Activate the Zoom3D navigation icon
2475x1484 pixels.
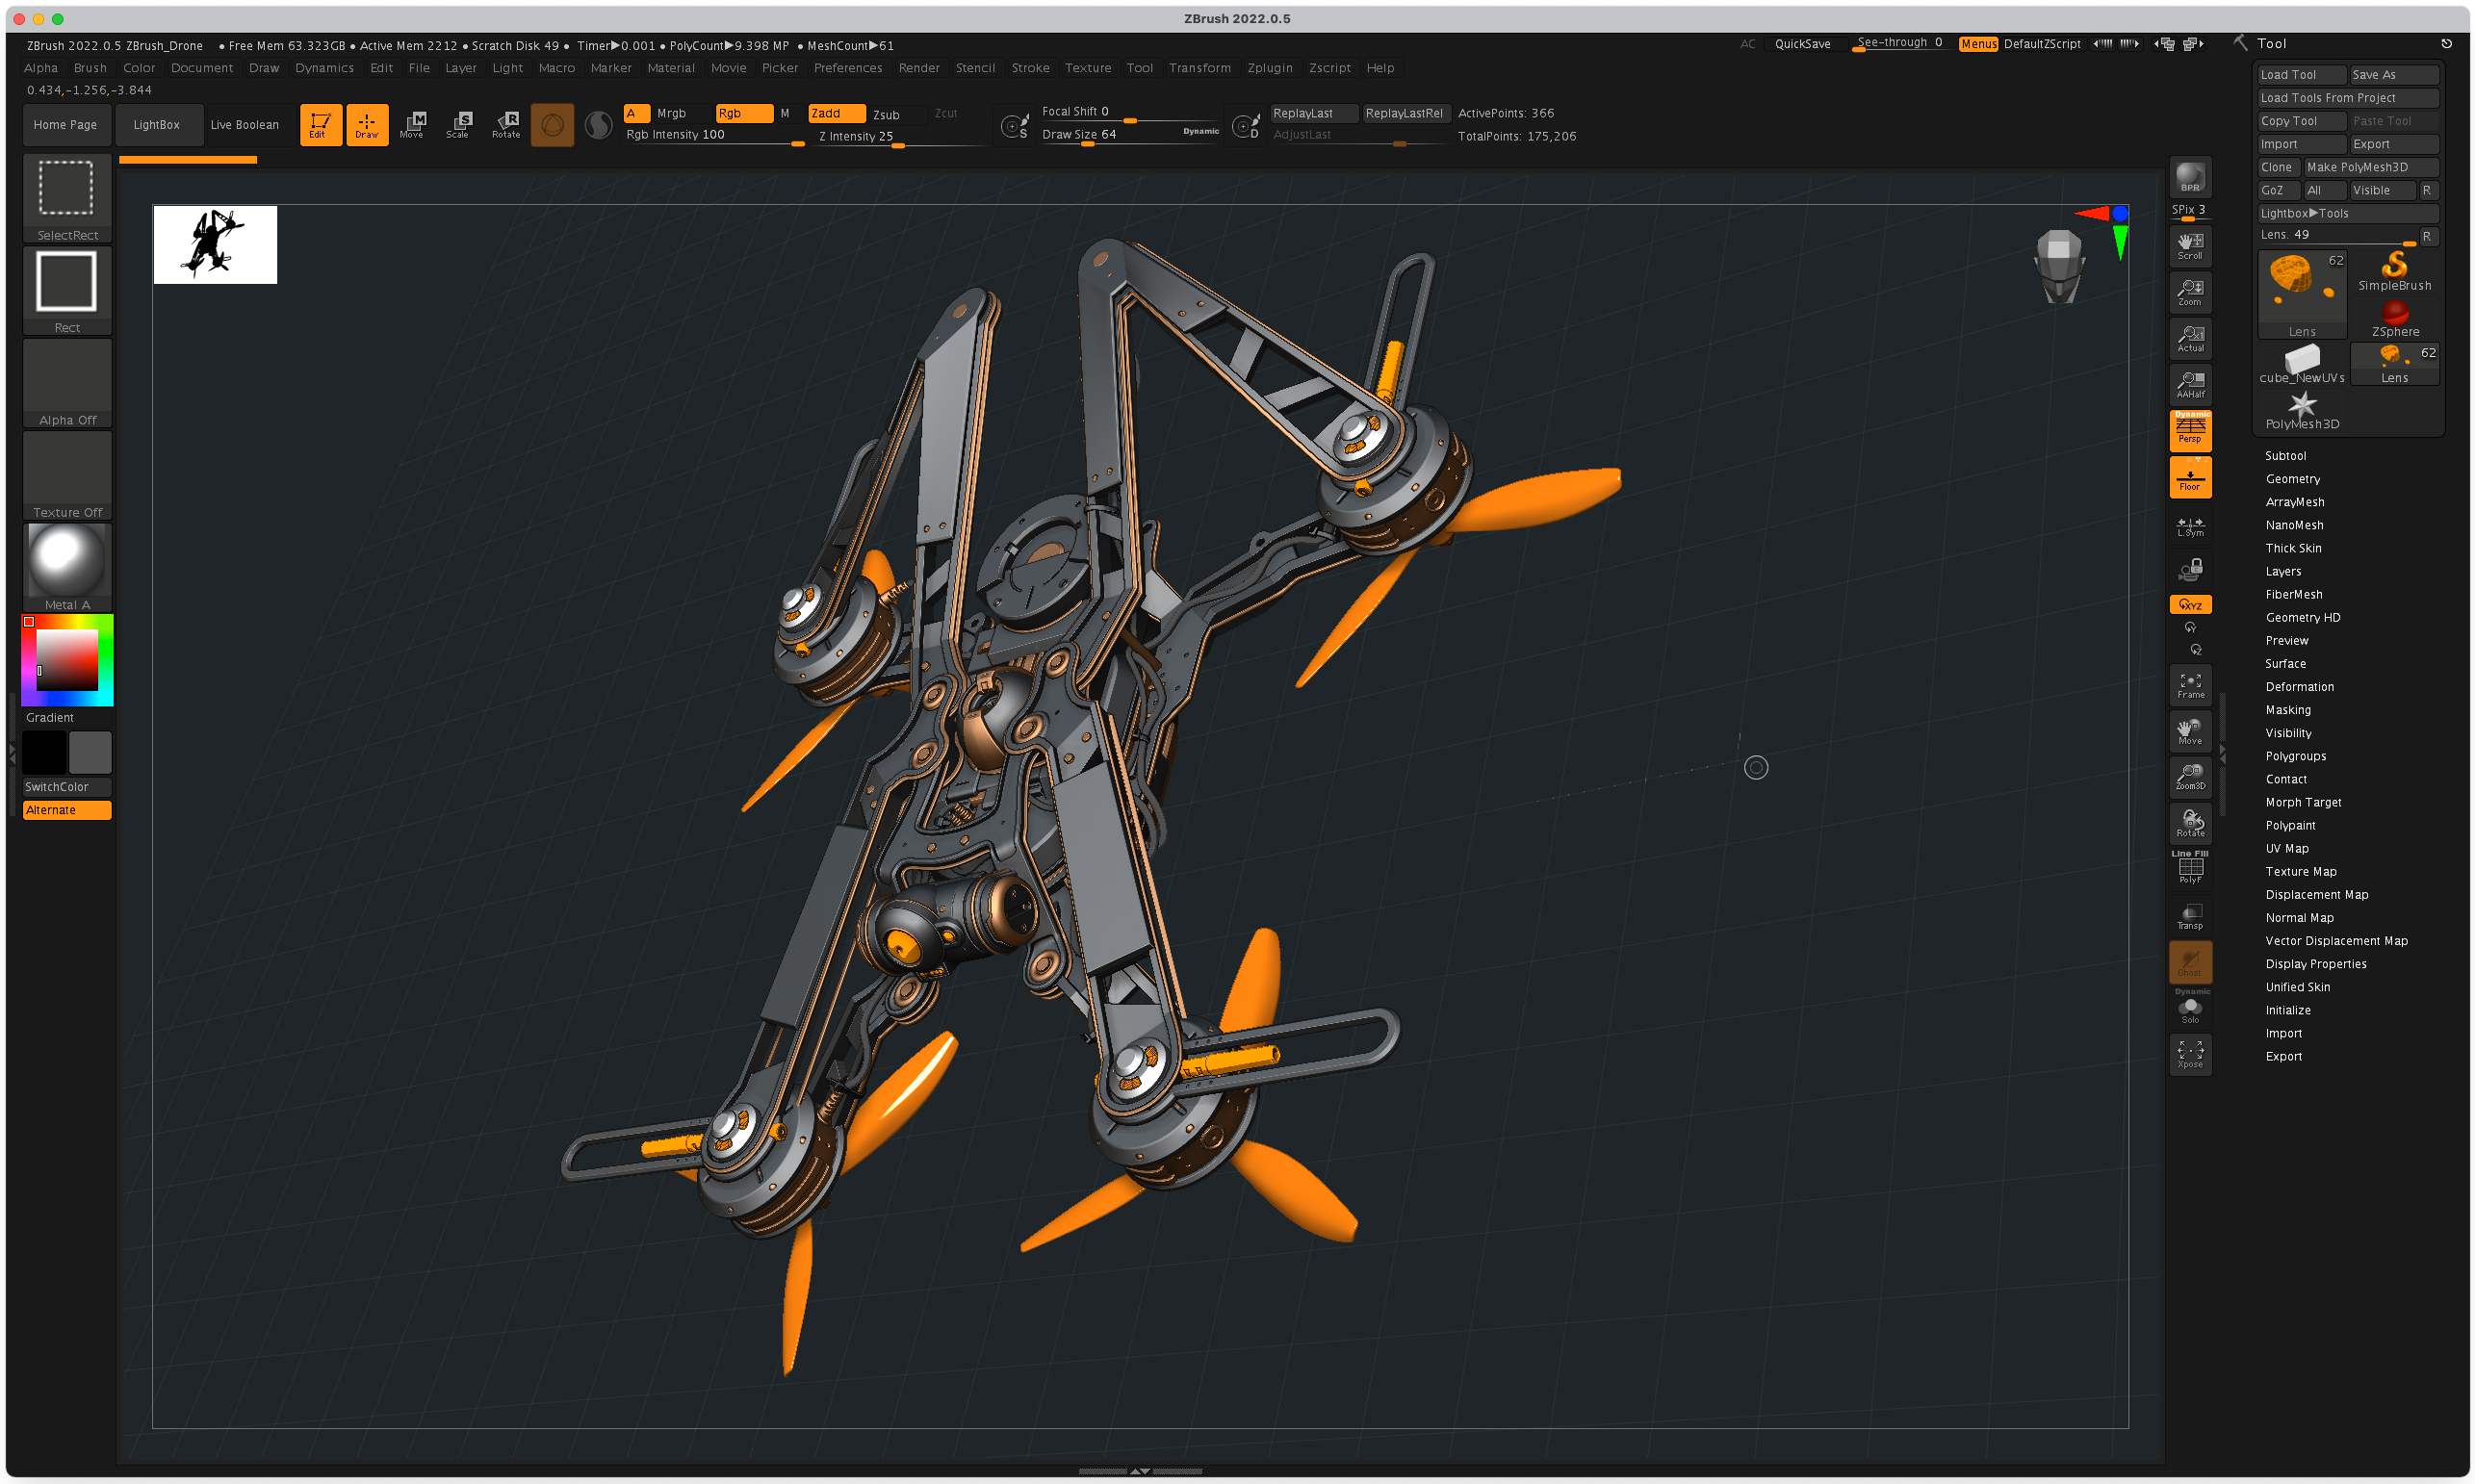tap(2189, 776)
